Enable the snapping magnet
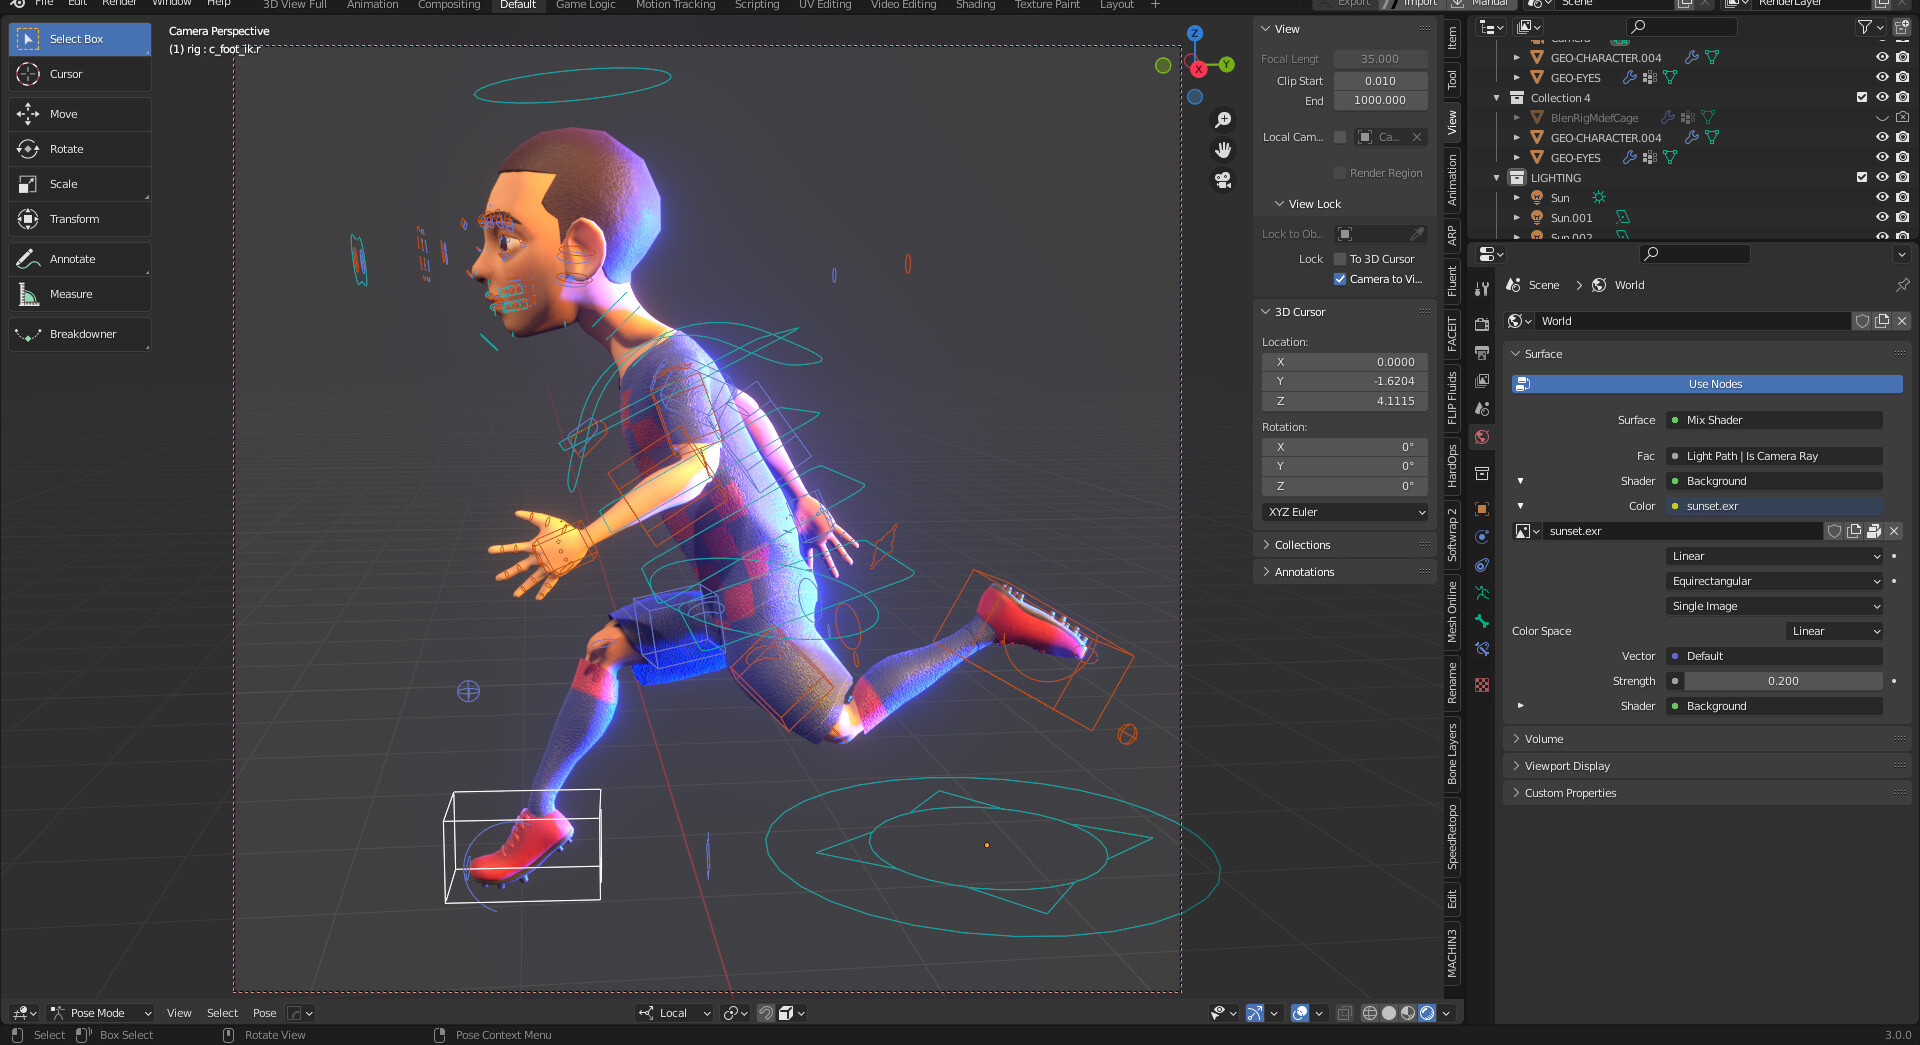This screenshot has height=1045, width=1920. pos(764,1012)
